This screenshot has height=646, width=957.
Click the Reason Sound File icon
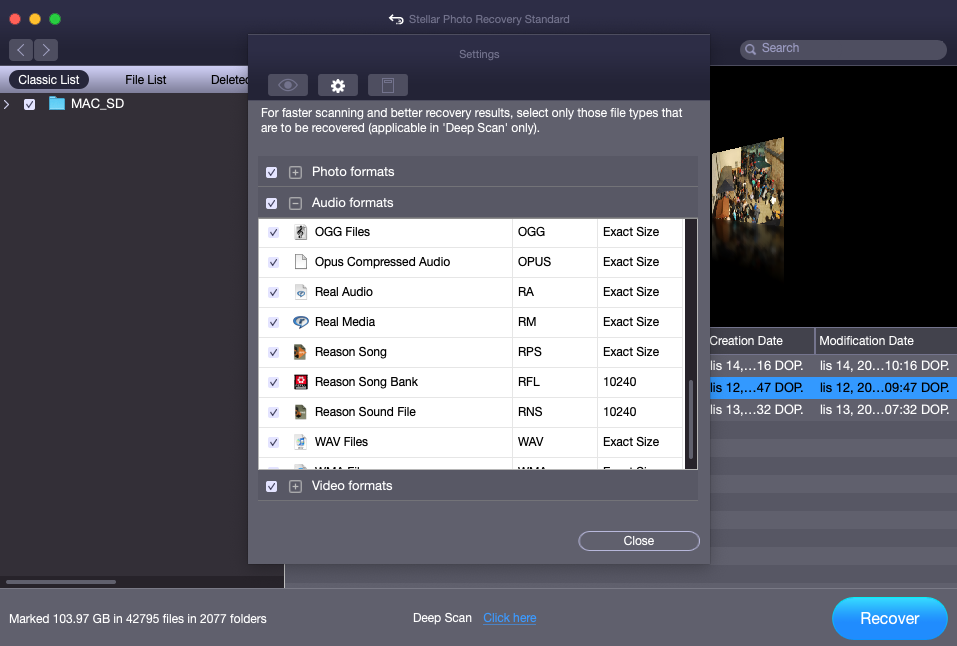(x=300, y=412)
